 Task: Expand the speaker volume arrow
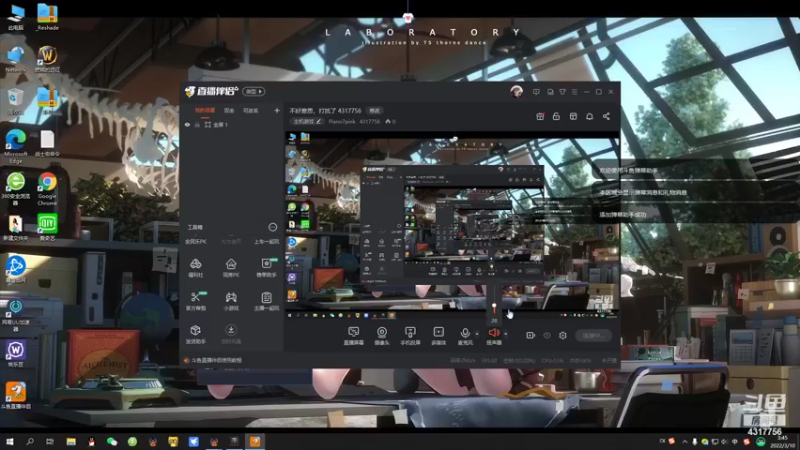pyautogui.click(x=506, y=334)
